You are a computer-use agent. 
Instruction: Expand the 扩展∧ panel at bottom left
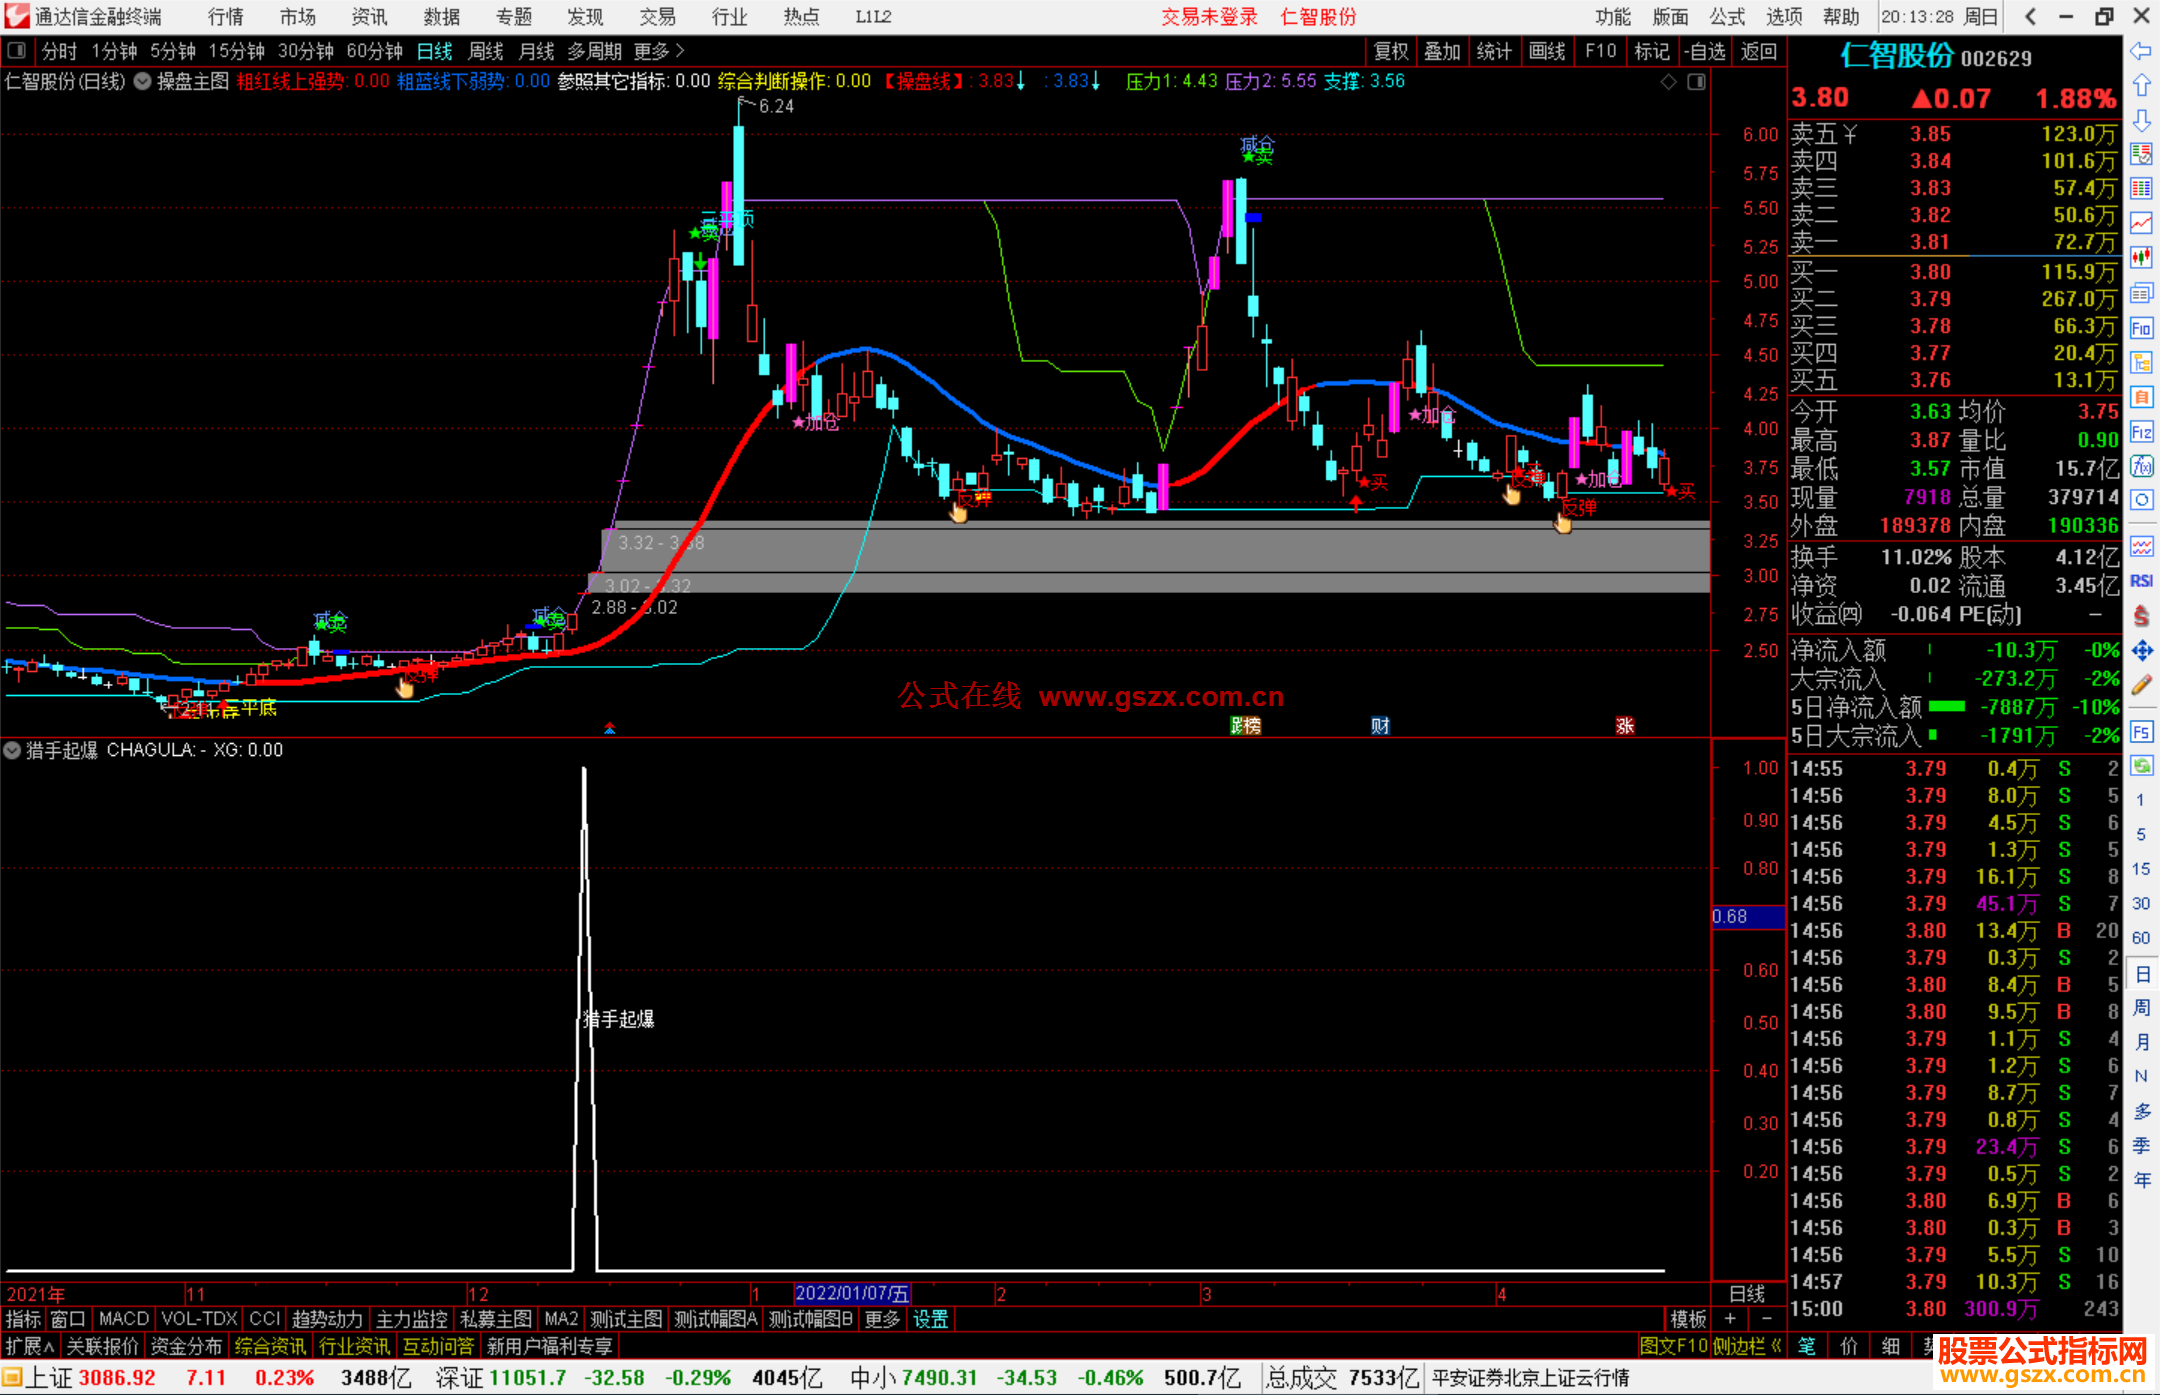[x=29, y=1346]
